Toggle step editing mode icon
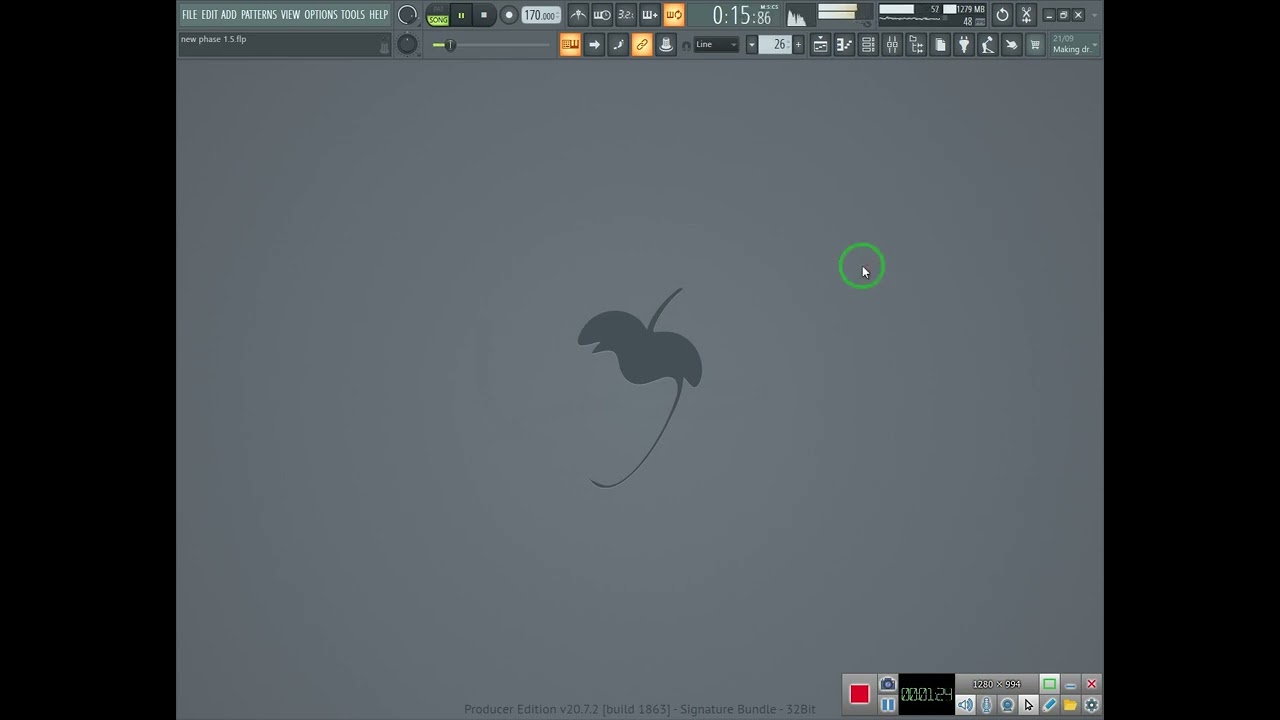 tap(618, 45)
